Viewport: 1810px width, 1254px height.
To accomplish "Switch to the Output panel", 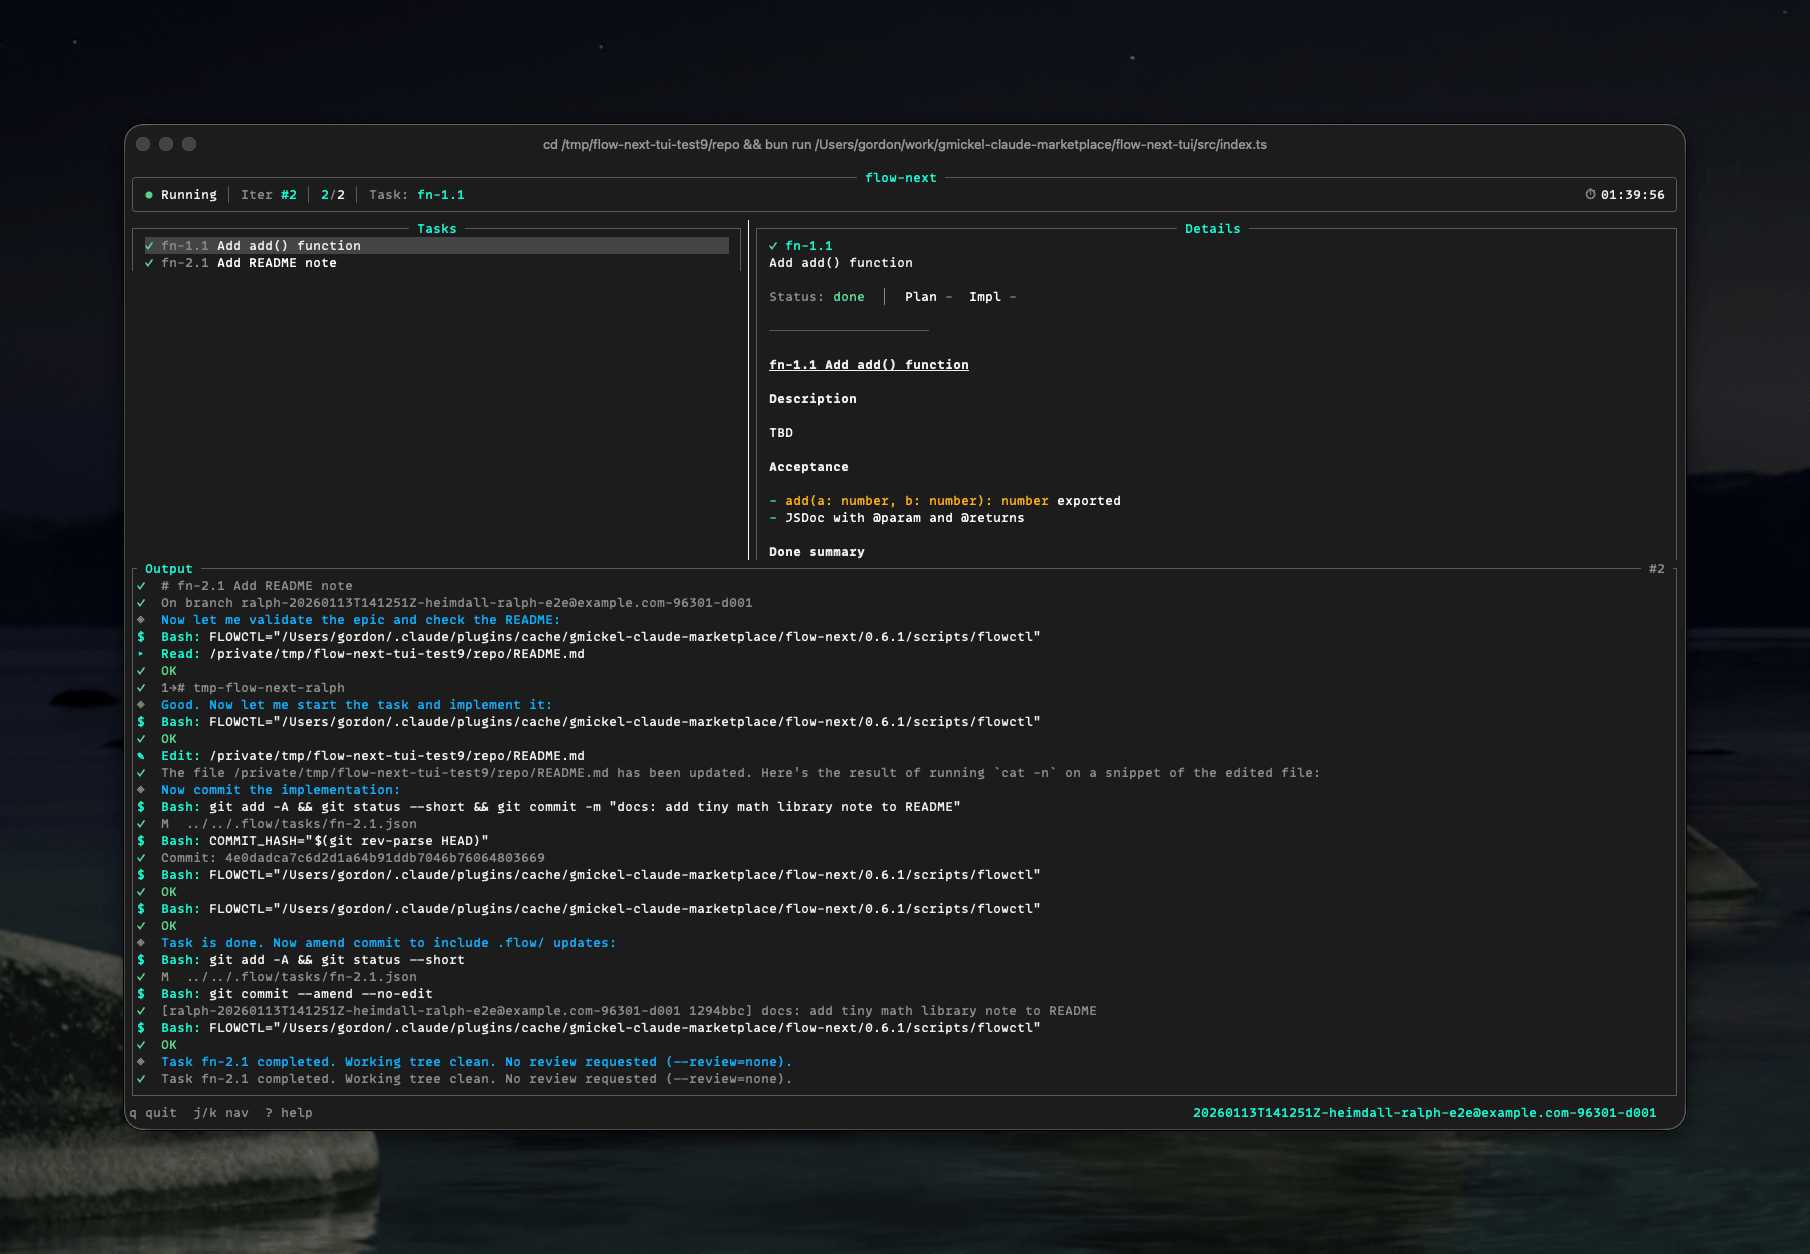I will click(168, 568).
